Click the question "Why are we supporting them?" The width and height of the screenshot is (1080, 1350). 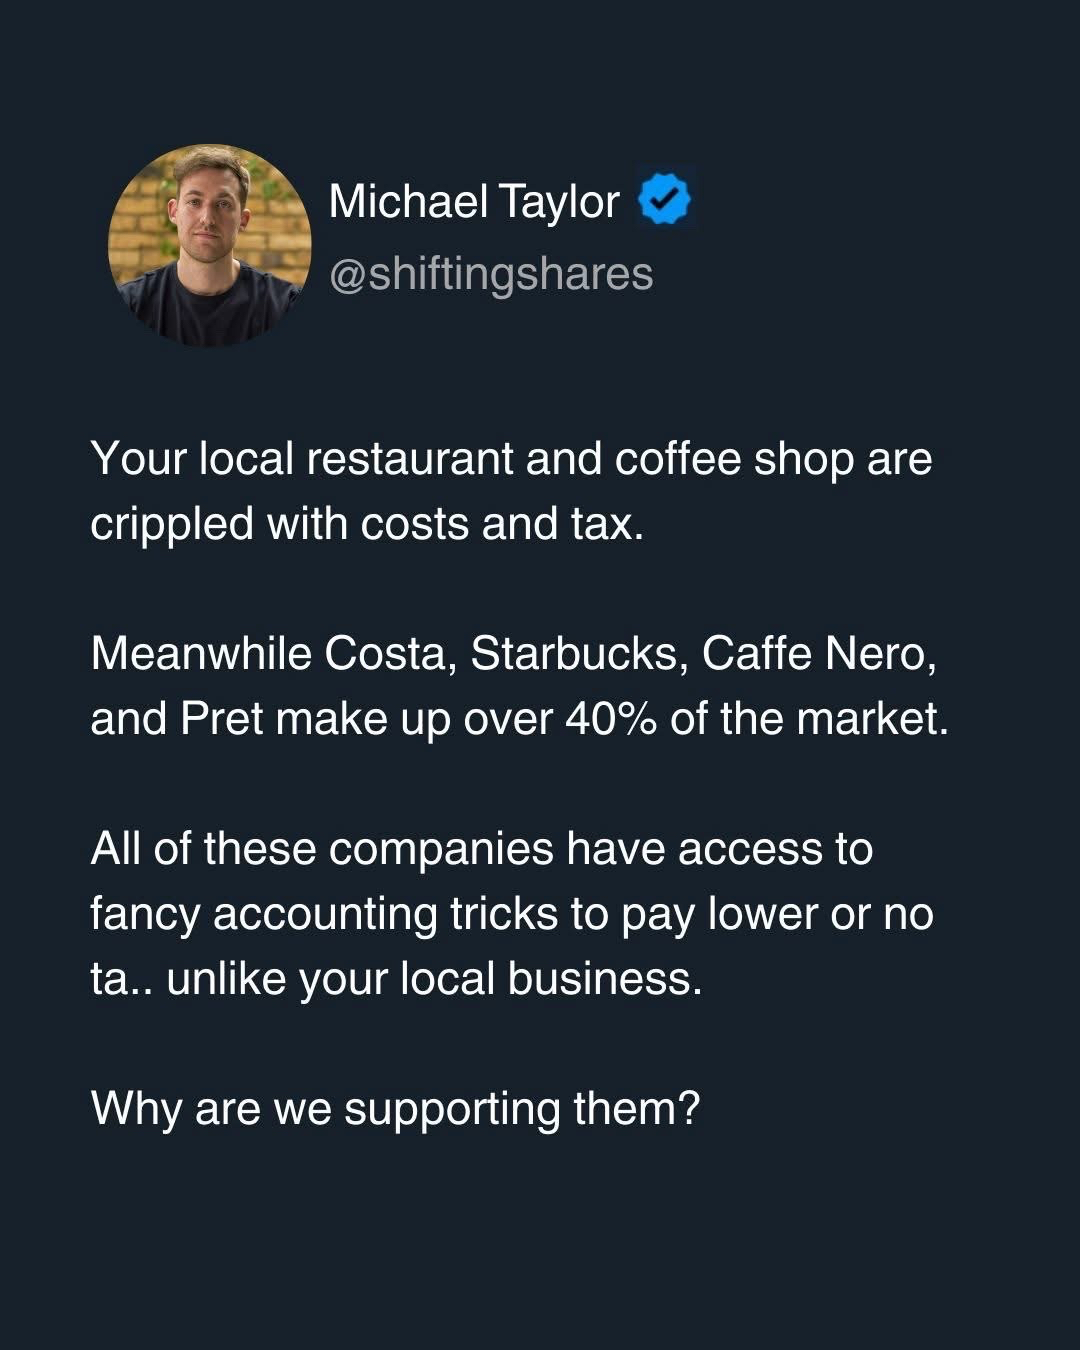(x=395, y=1108)
